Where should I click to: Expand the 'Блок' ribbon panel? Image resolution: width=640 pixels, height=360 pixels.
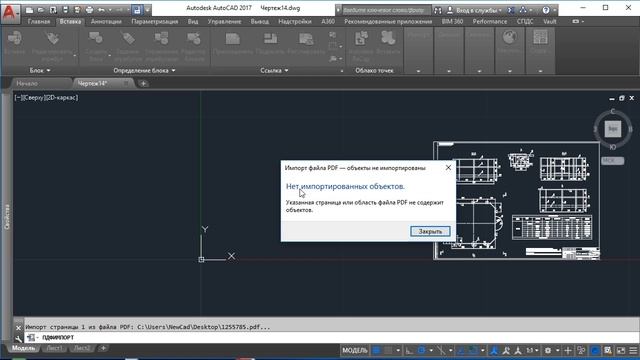click(x=40, y=70)
